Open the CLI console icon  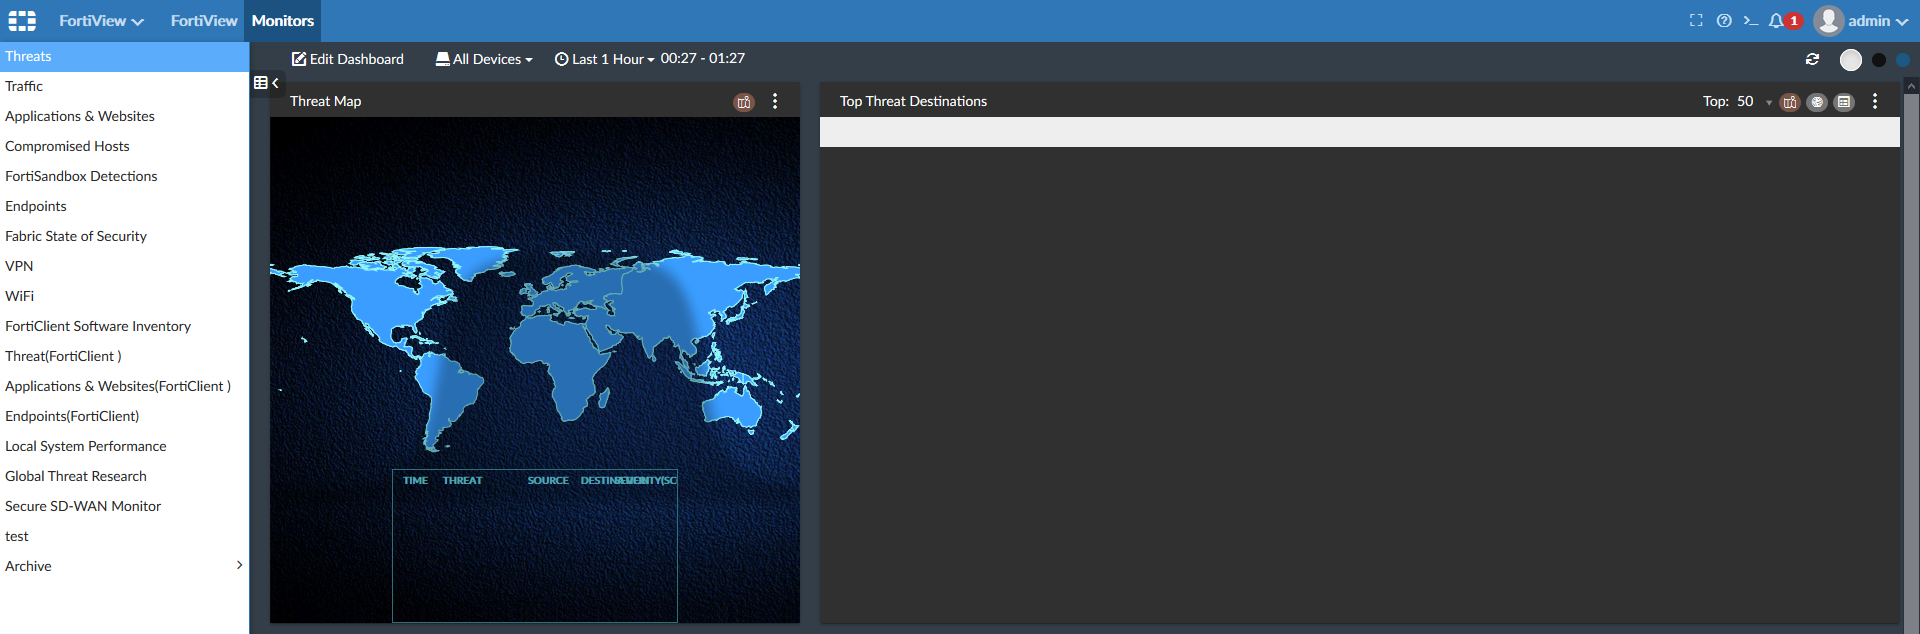[x=1750, y=20]
